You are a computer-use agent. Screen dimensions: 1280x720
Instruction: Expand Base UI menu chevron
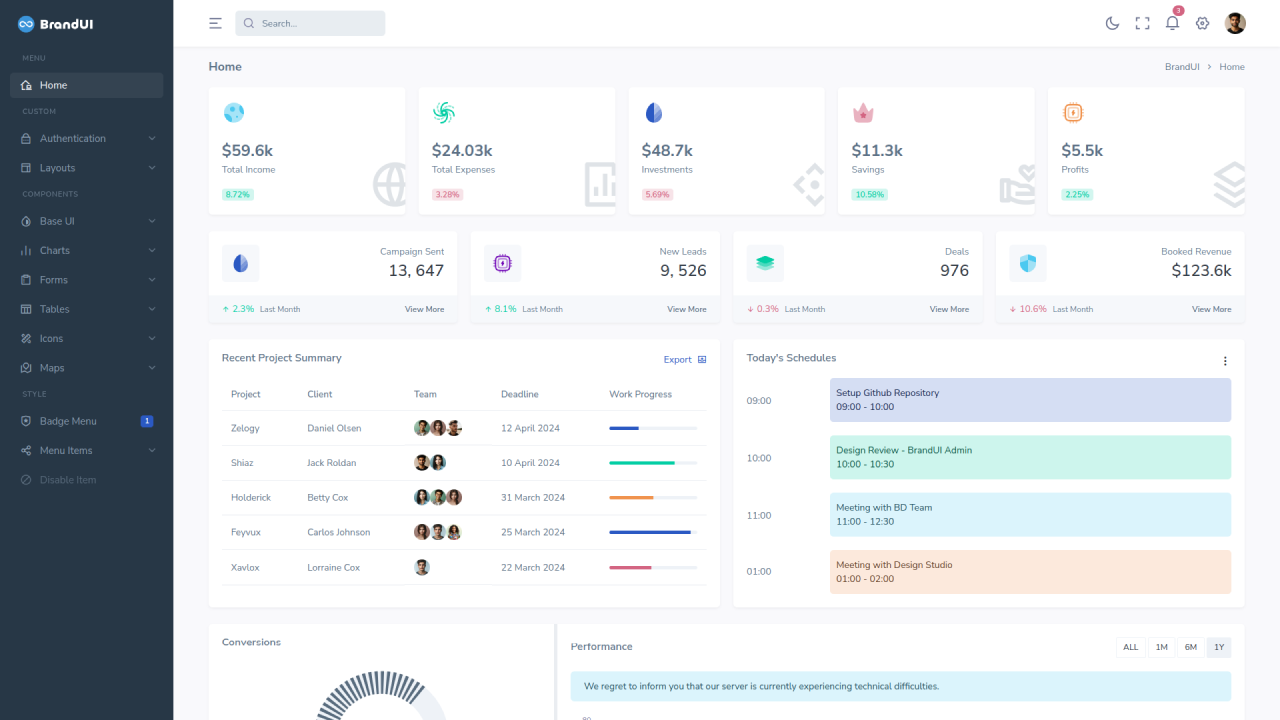[x=152, y=221]
